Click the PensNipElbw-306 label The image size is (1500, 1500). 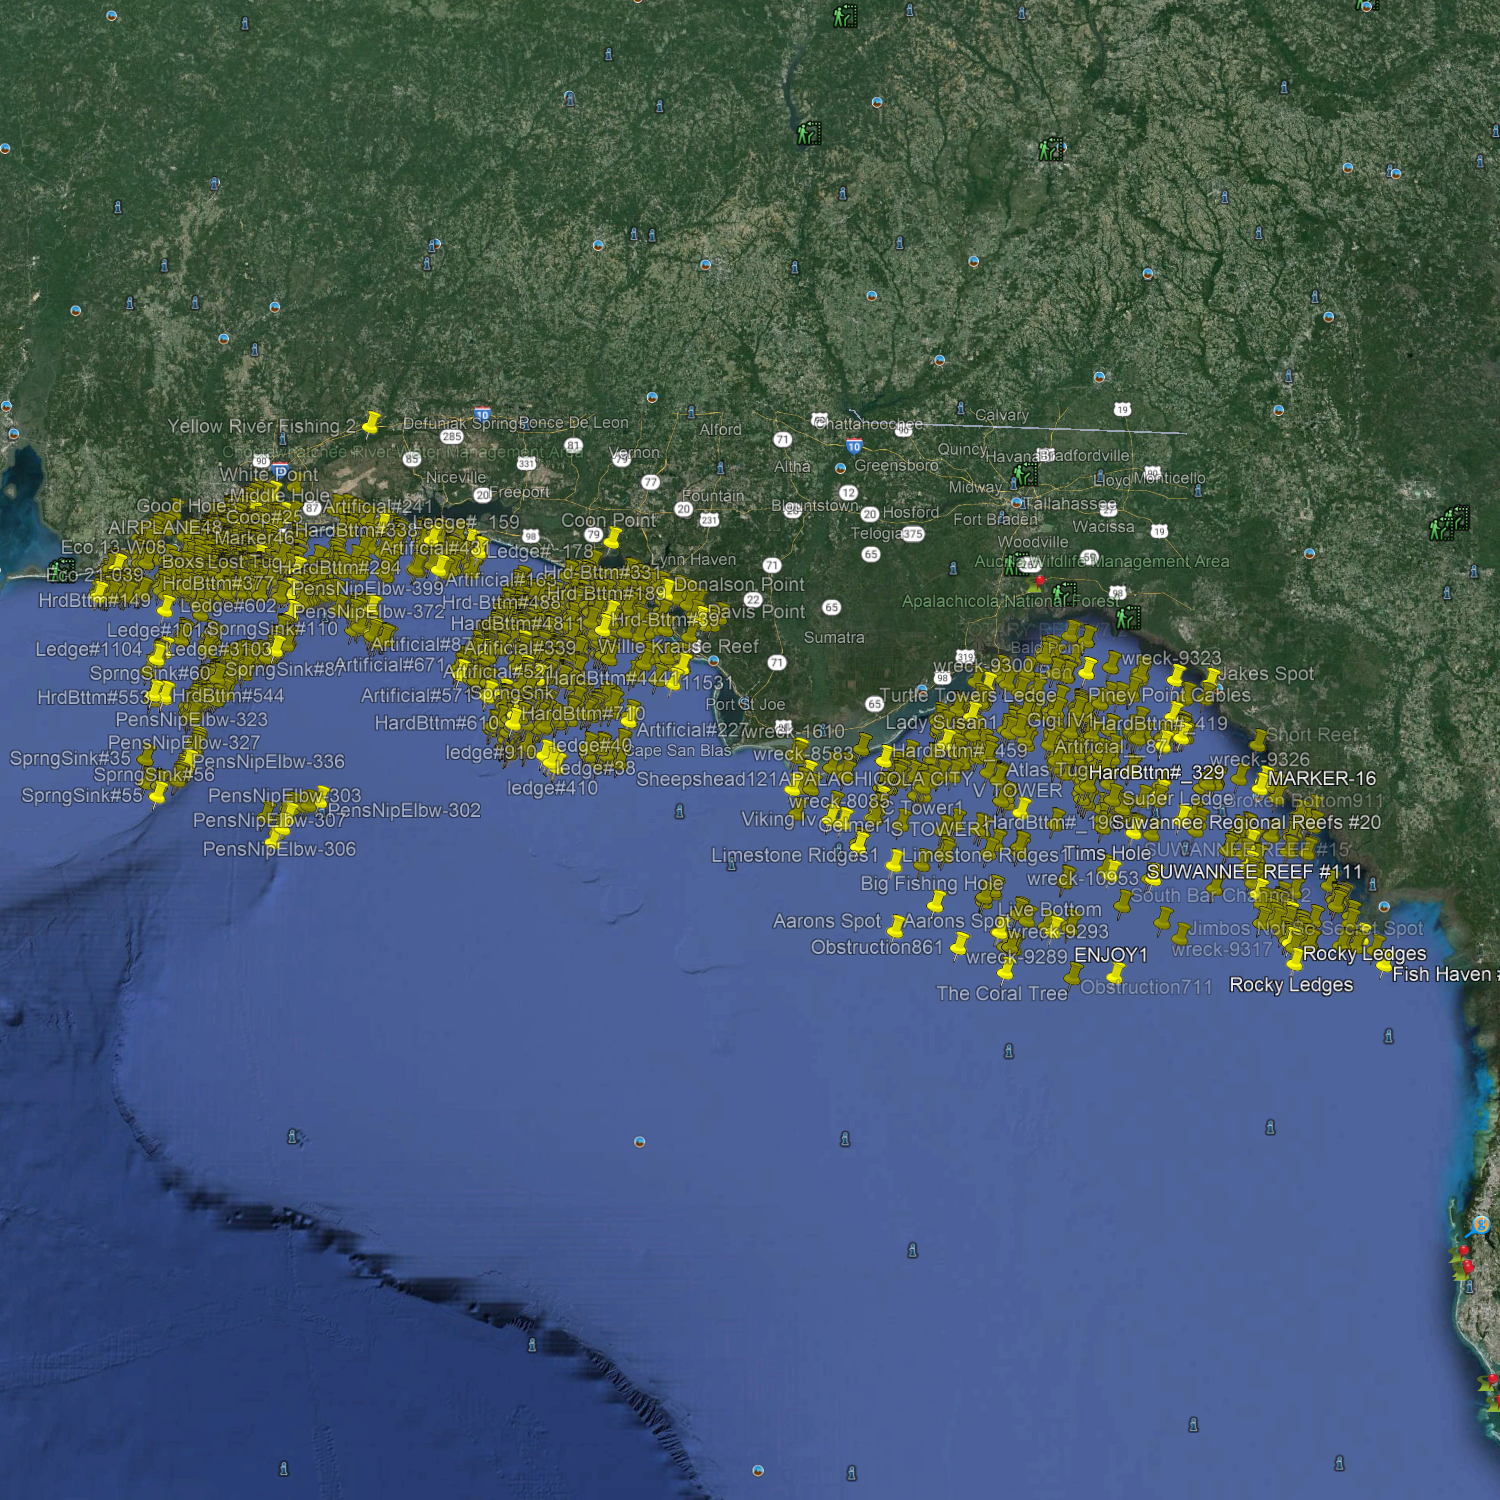pyautogui.click(x=279, y=849)
